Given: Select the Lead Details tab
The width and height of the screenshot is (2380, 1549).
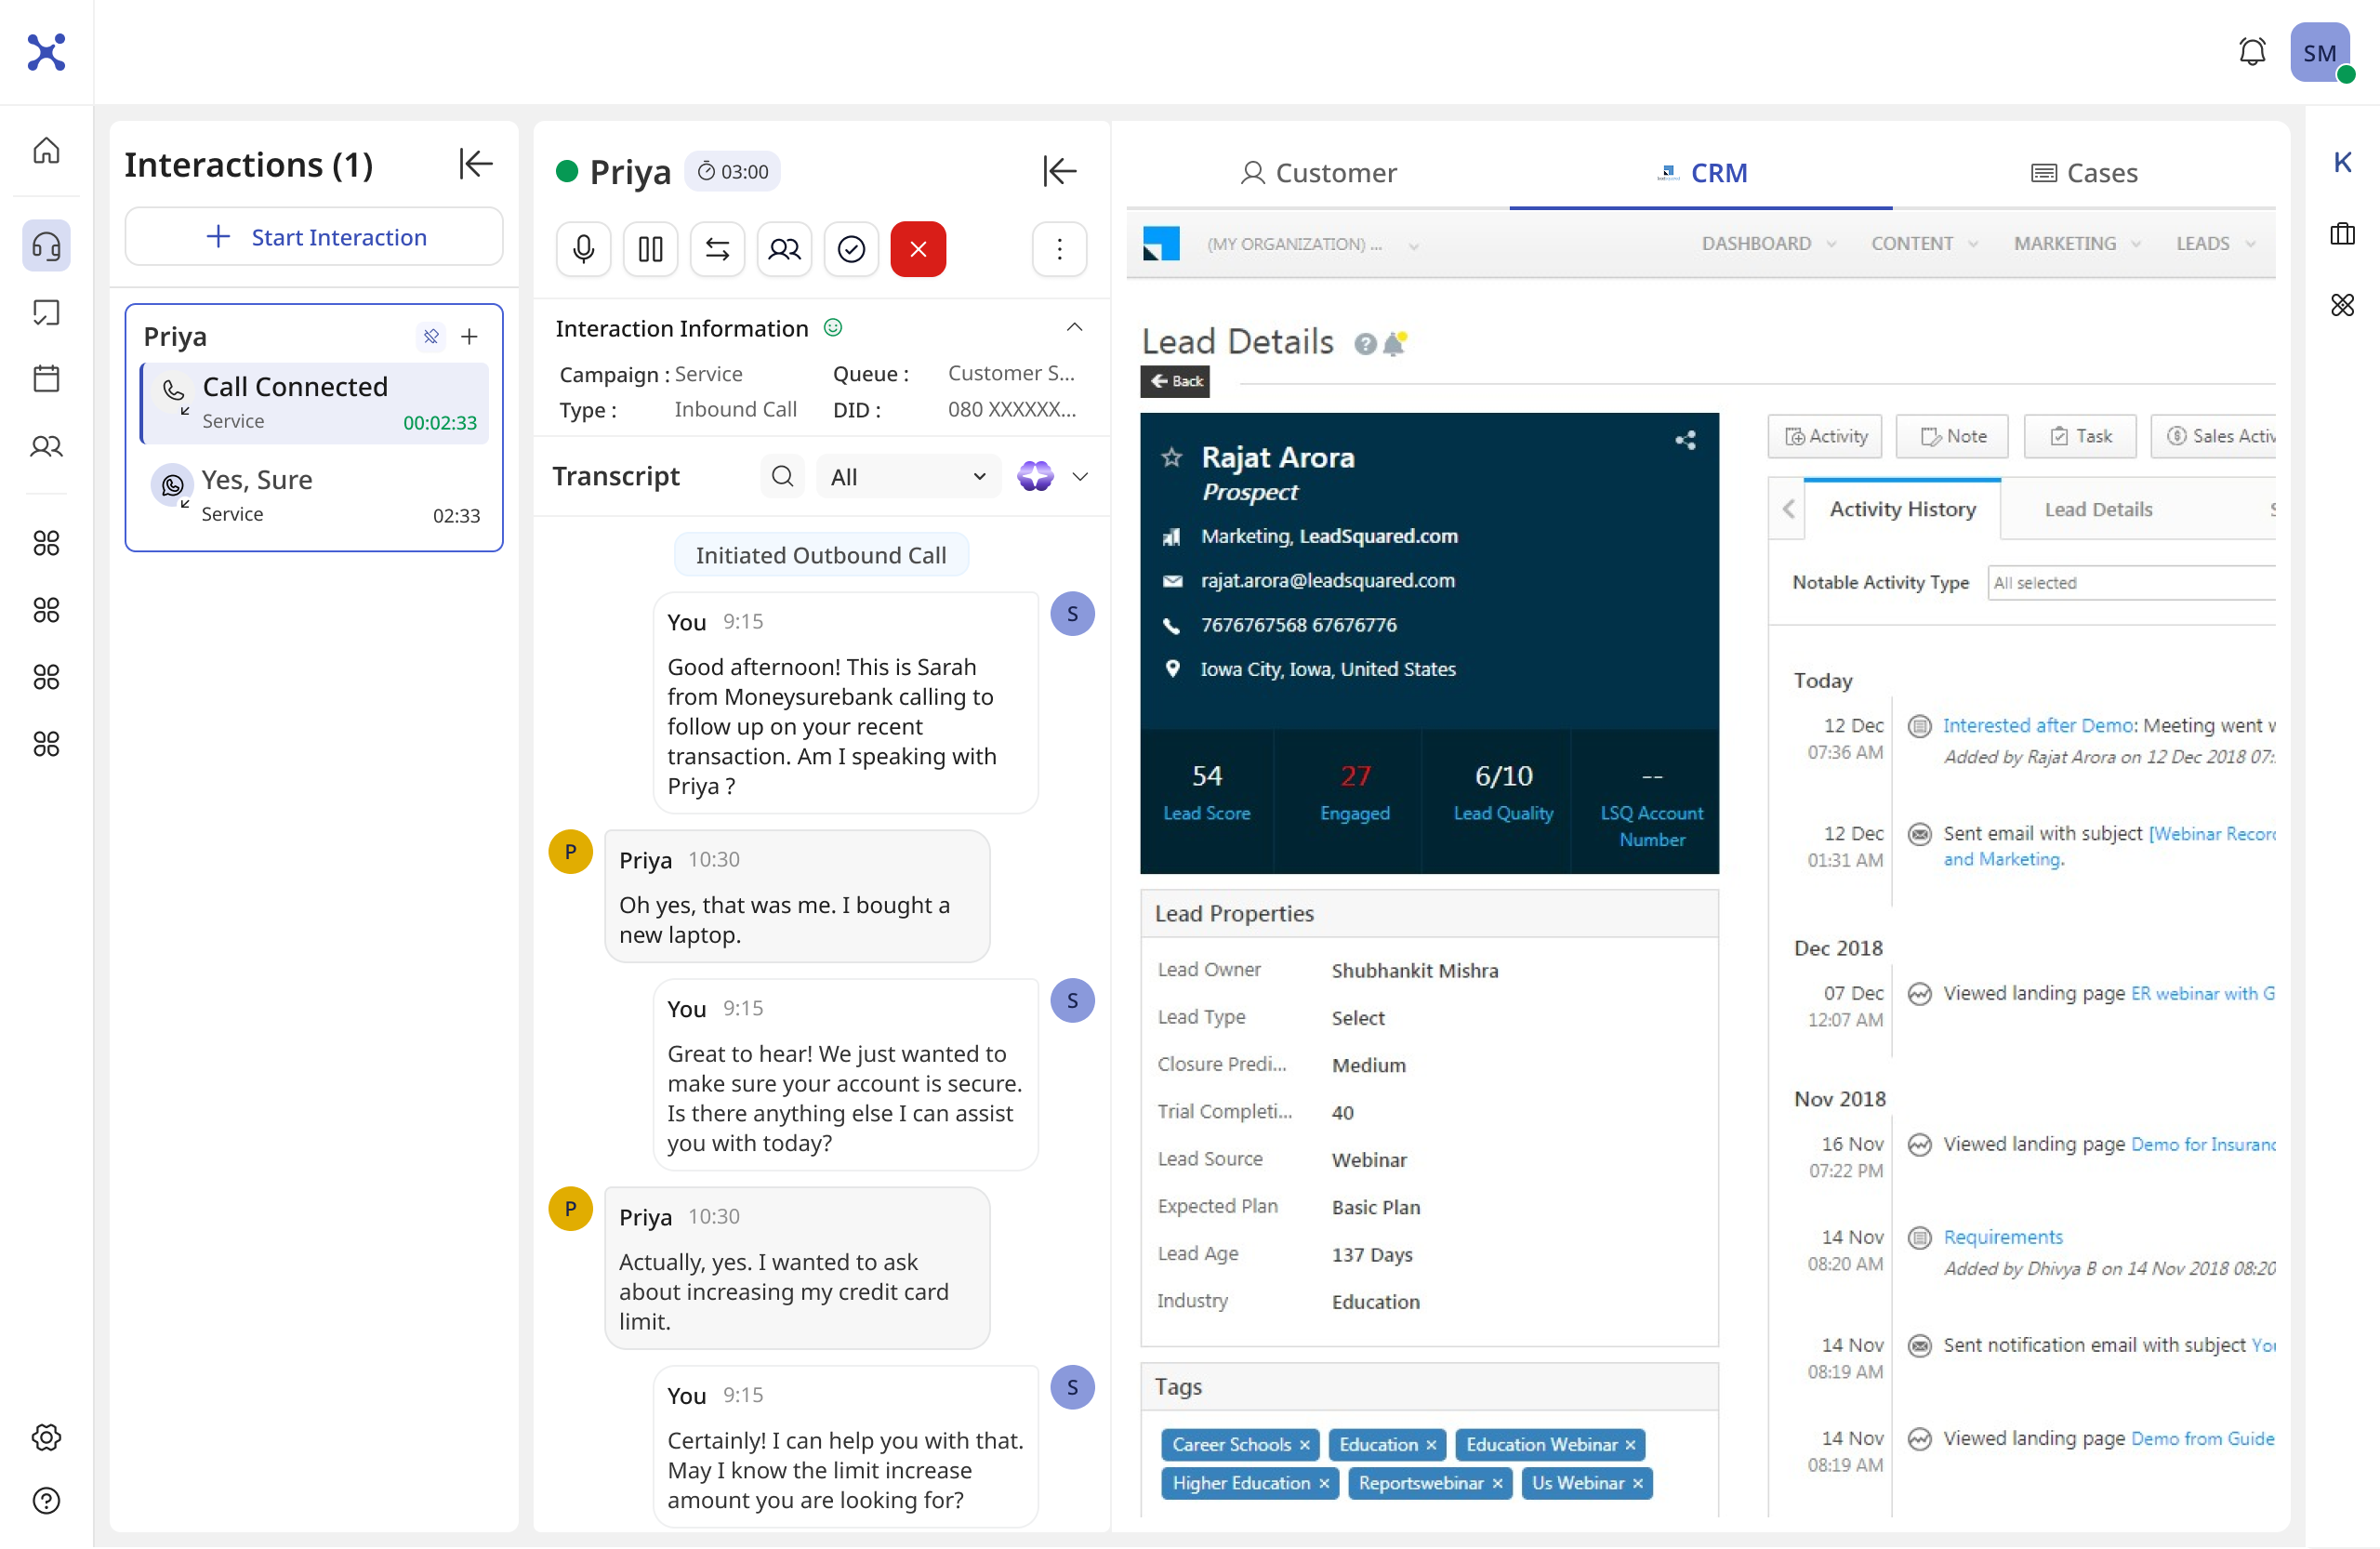Looking at the screenshot, I should point(2098,509).
